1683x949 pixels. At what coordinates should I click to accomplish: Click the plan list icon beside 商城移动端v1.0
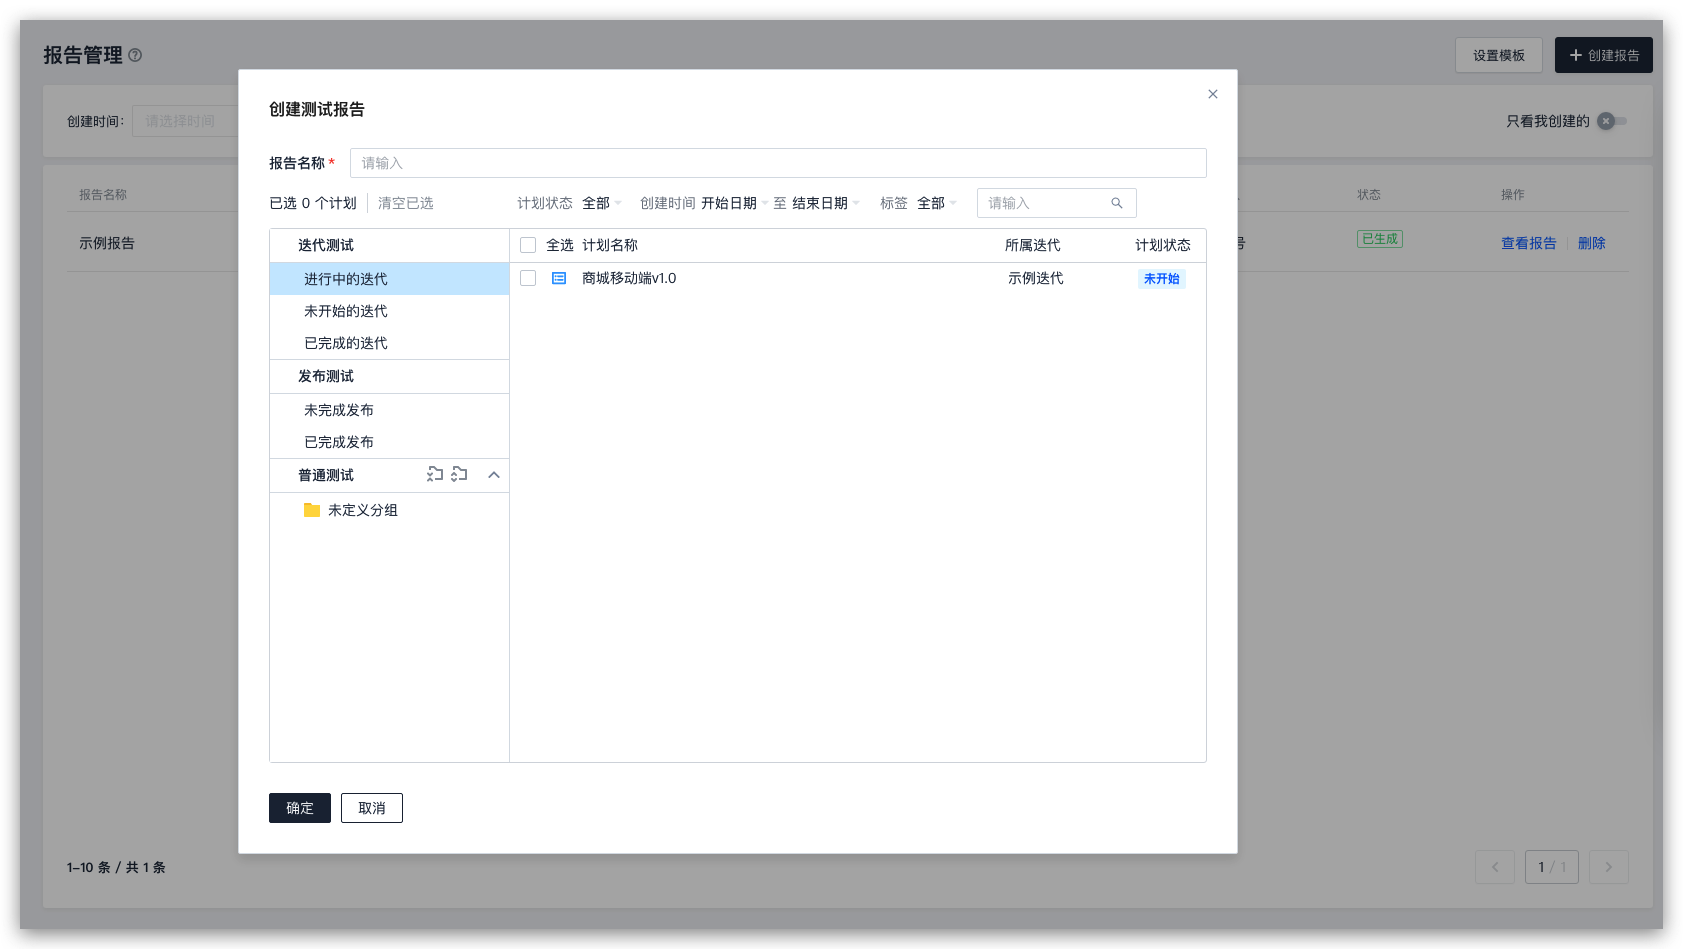(559, 278)
